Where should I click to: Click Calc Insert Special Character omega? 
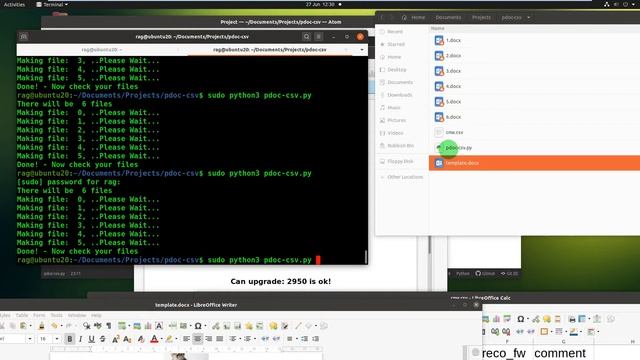point(521,319)
